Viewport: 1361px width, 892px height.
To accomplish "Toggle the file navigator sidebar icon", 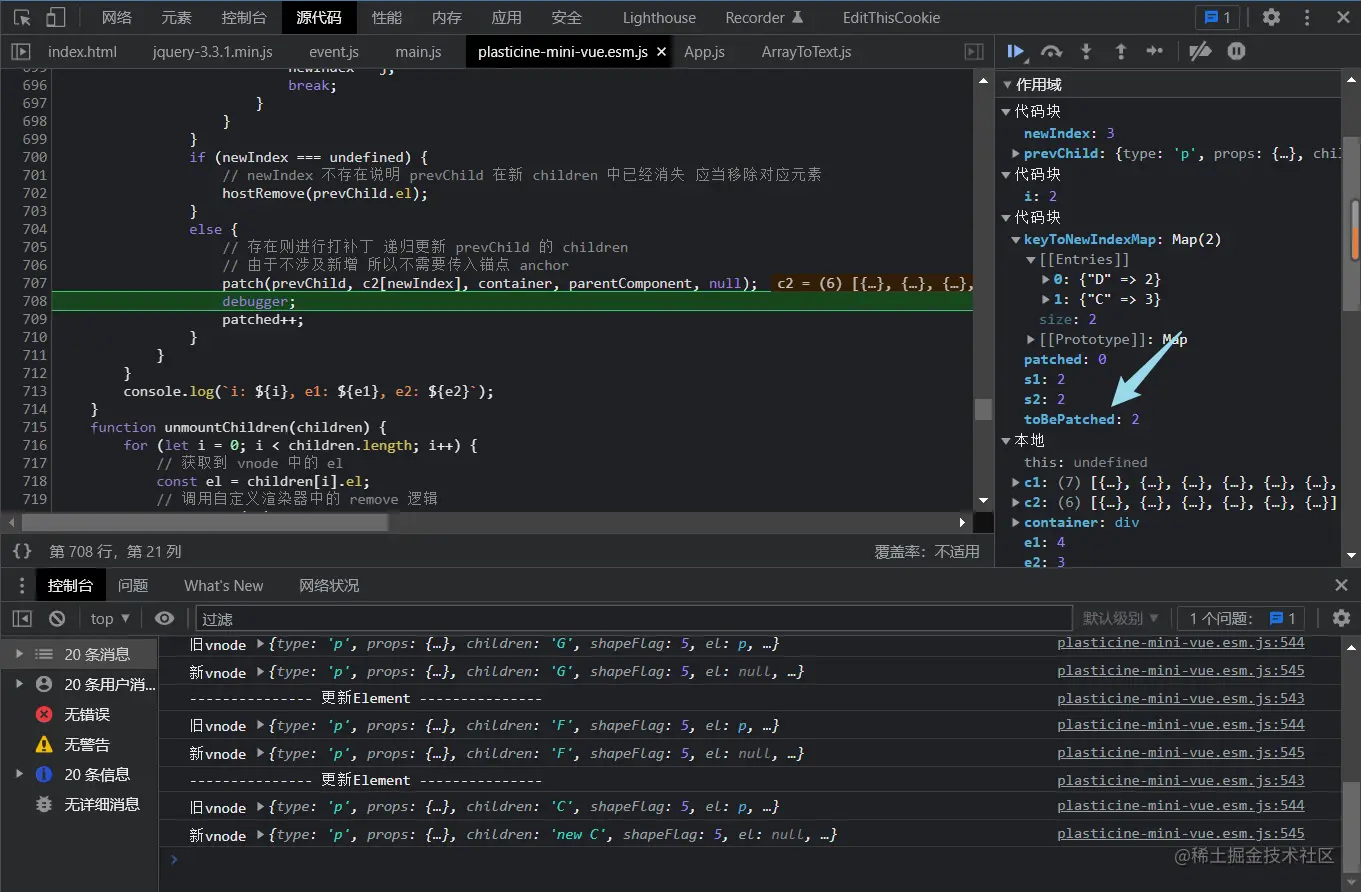I will coord(21,52).
